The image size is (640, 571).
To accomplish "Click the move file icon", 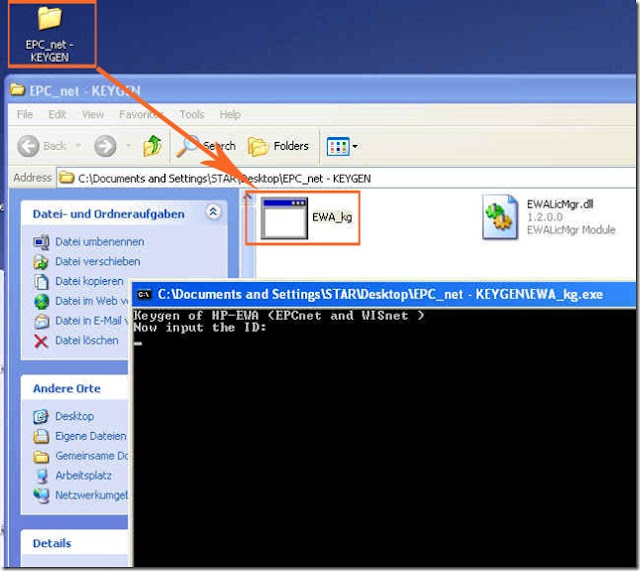I will click(x=41, y=262).
